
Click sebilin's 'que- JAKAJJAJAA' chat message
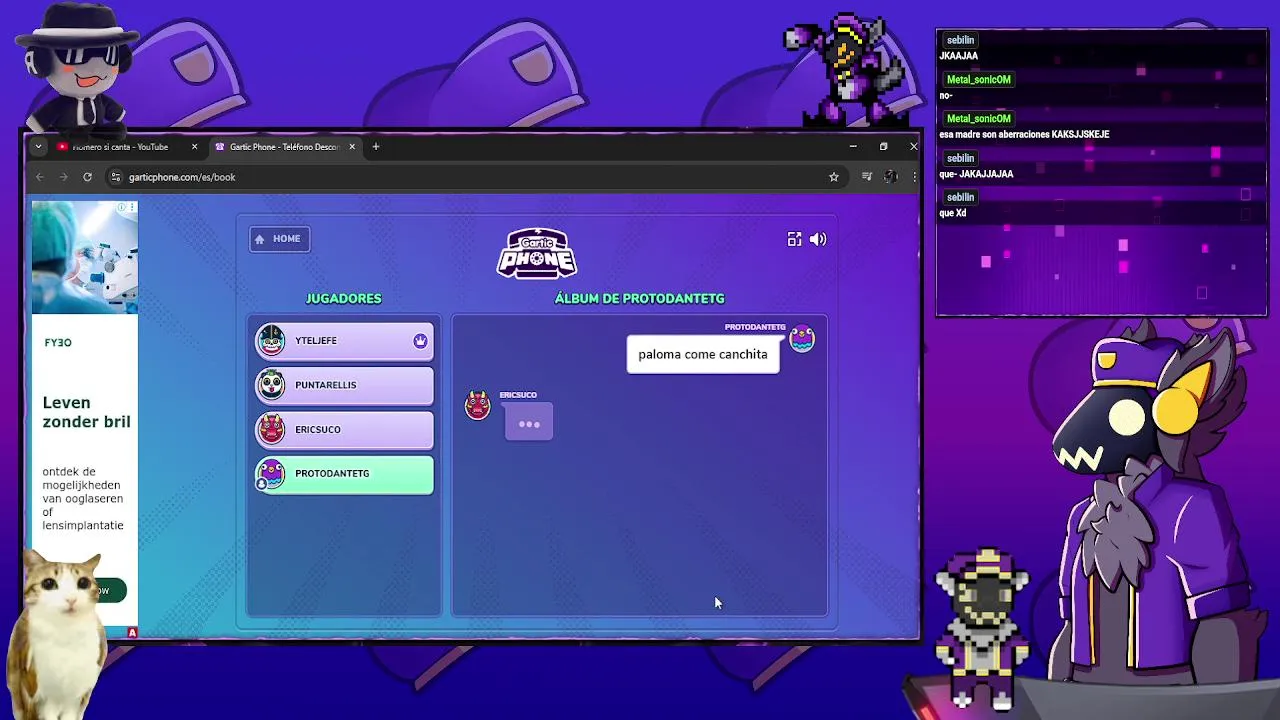(x=976, y=174)
